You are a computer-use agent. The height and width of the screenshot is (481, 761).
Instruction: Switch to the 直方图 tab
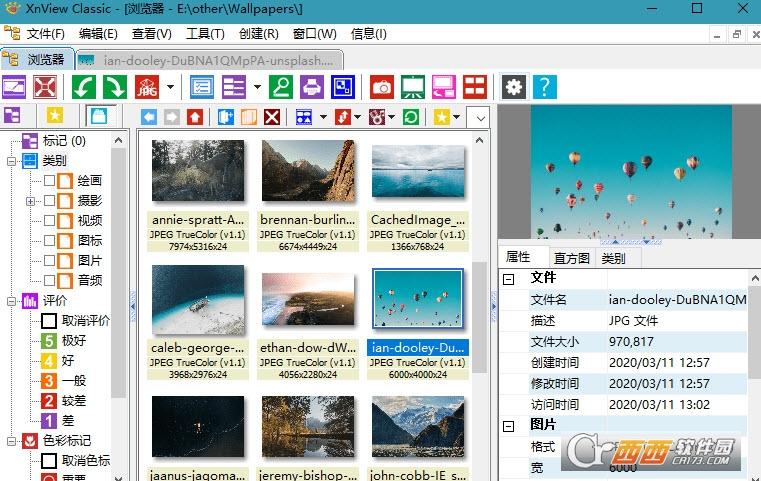pyautogui.click(x=572, y=258)
